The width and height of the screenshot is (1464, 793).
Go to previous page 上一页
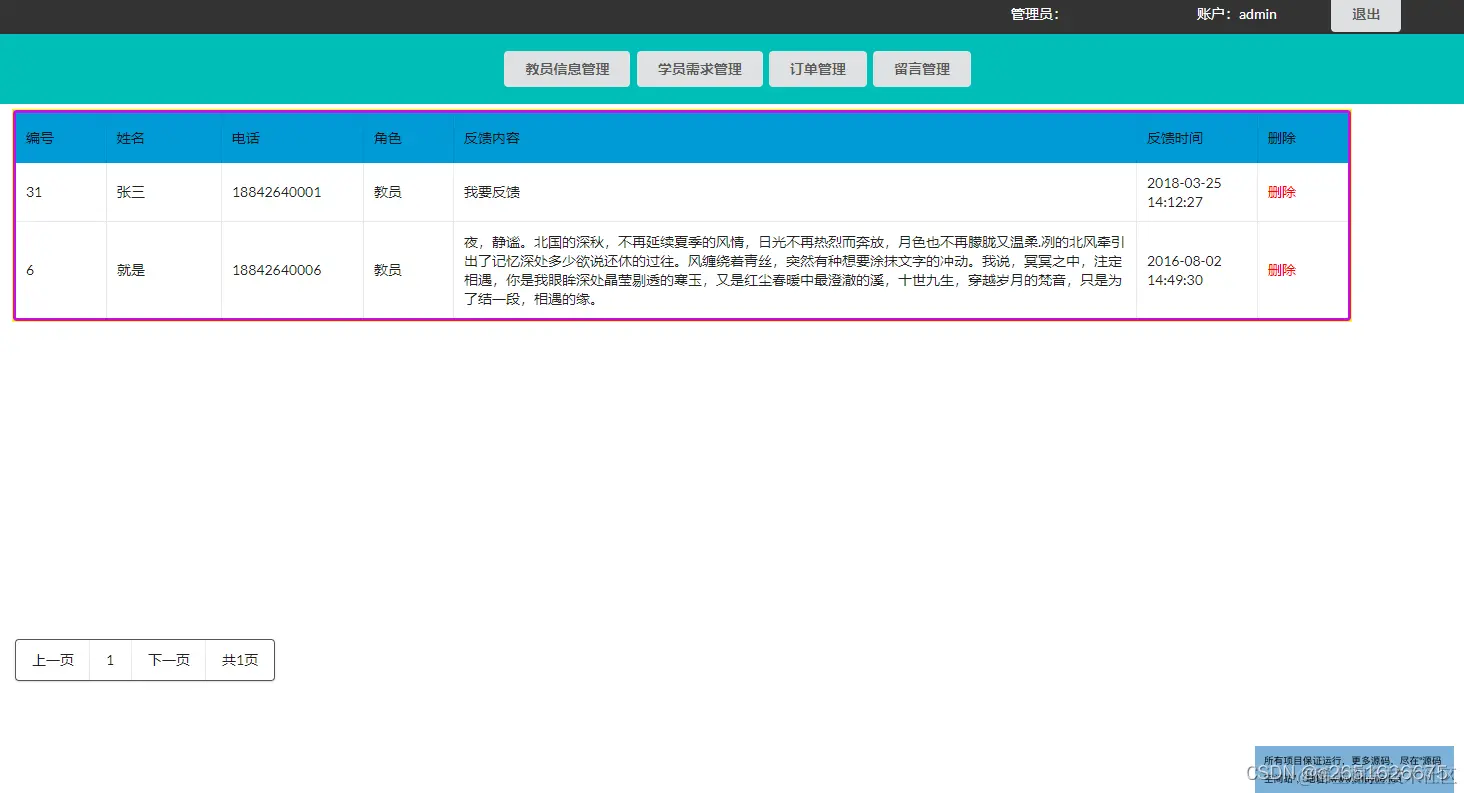coord(53,660)
